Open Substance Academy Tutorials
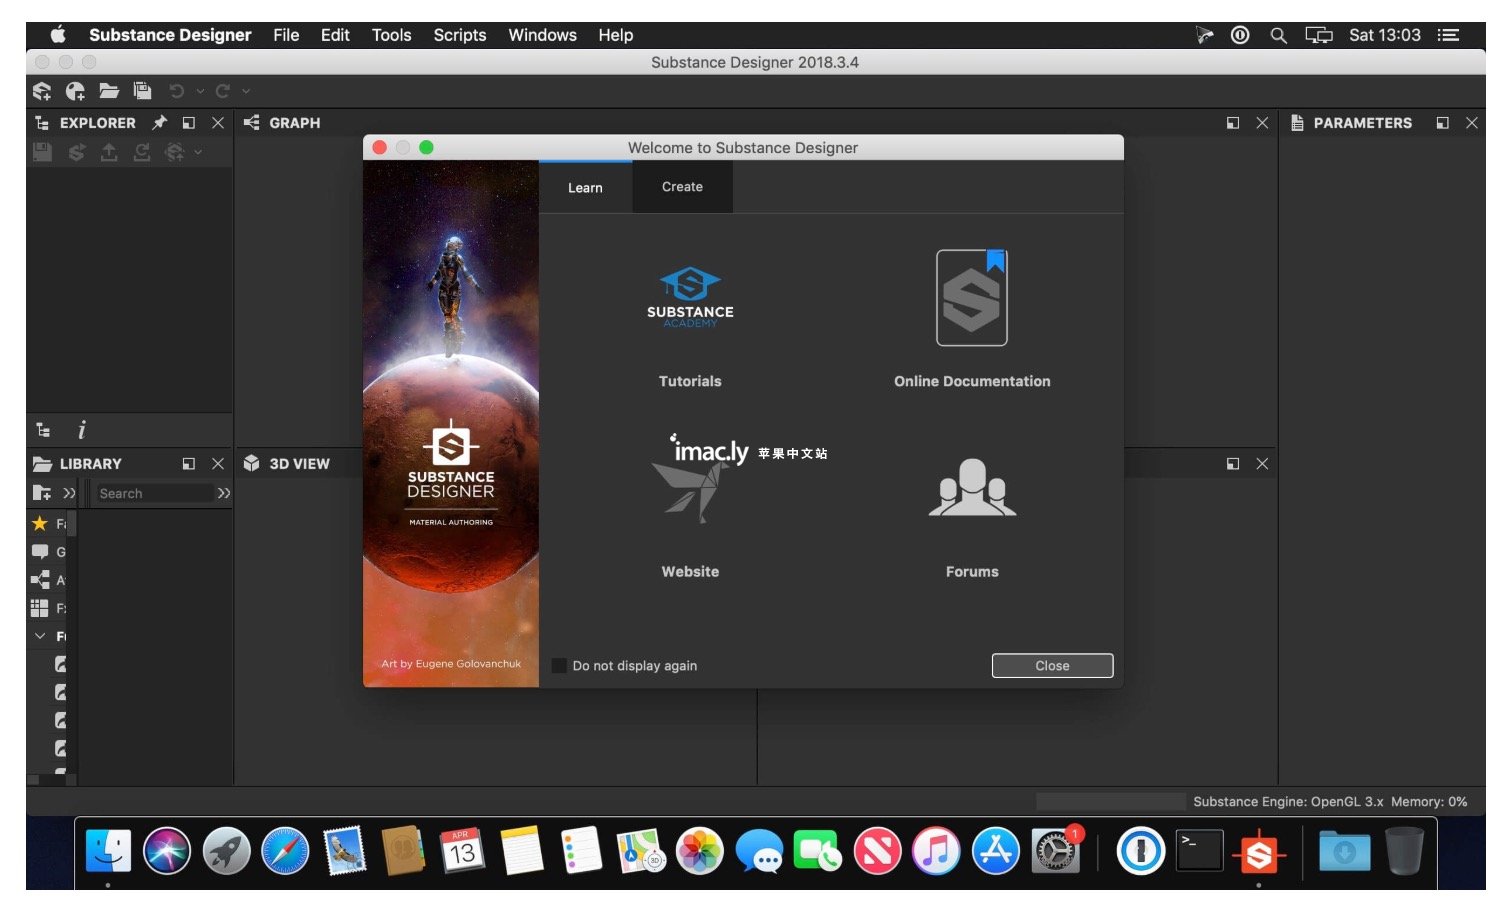This screenshot has width=1498, height=902. 690,325
